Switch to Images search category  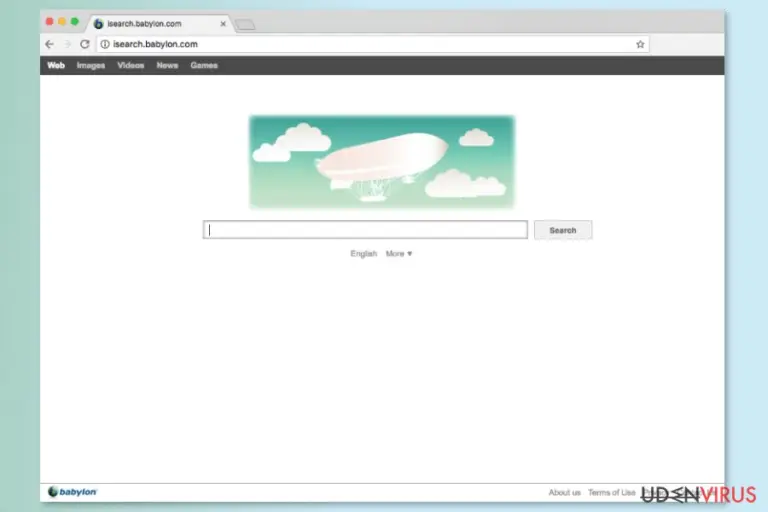[x=91, y=65]
